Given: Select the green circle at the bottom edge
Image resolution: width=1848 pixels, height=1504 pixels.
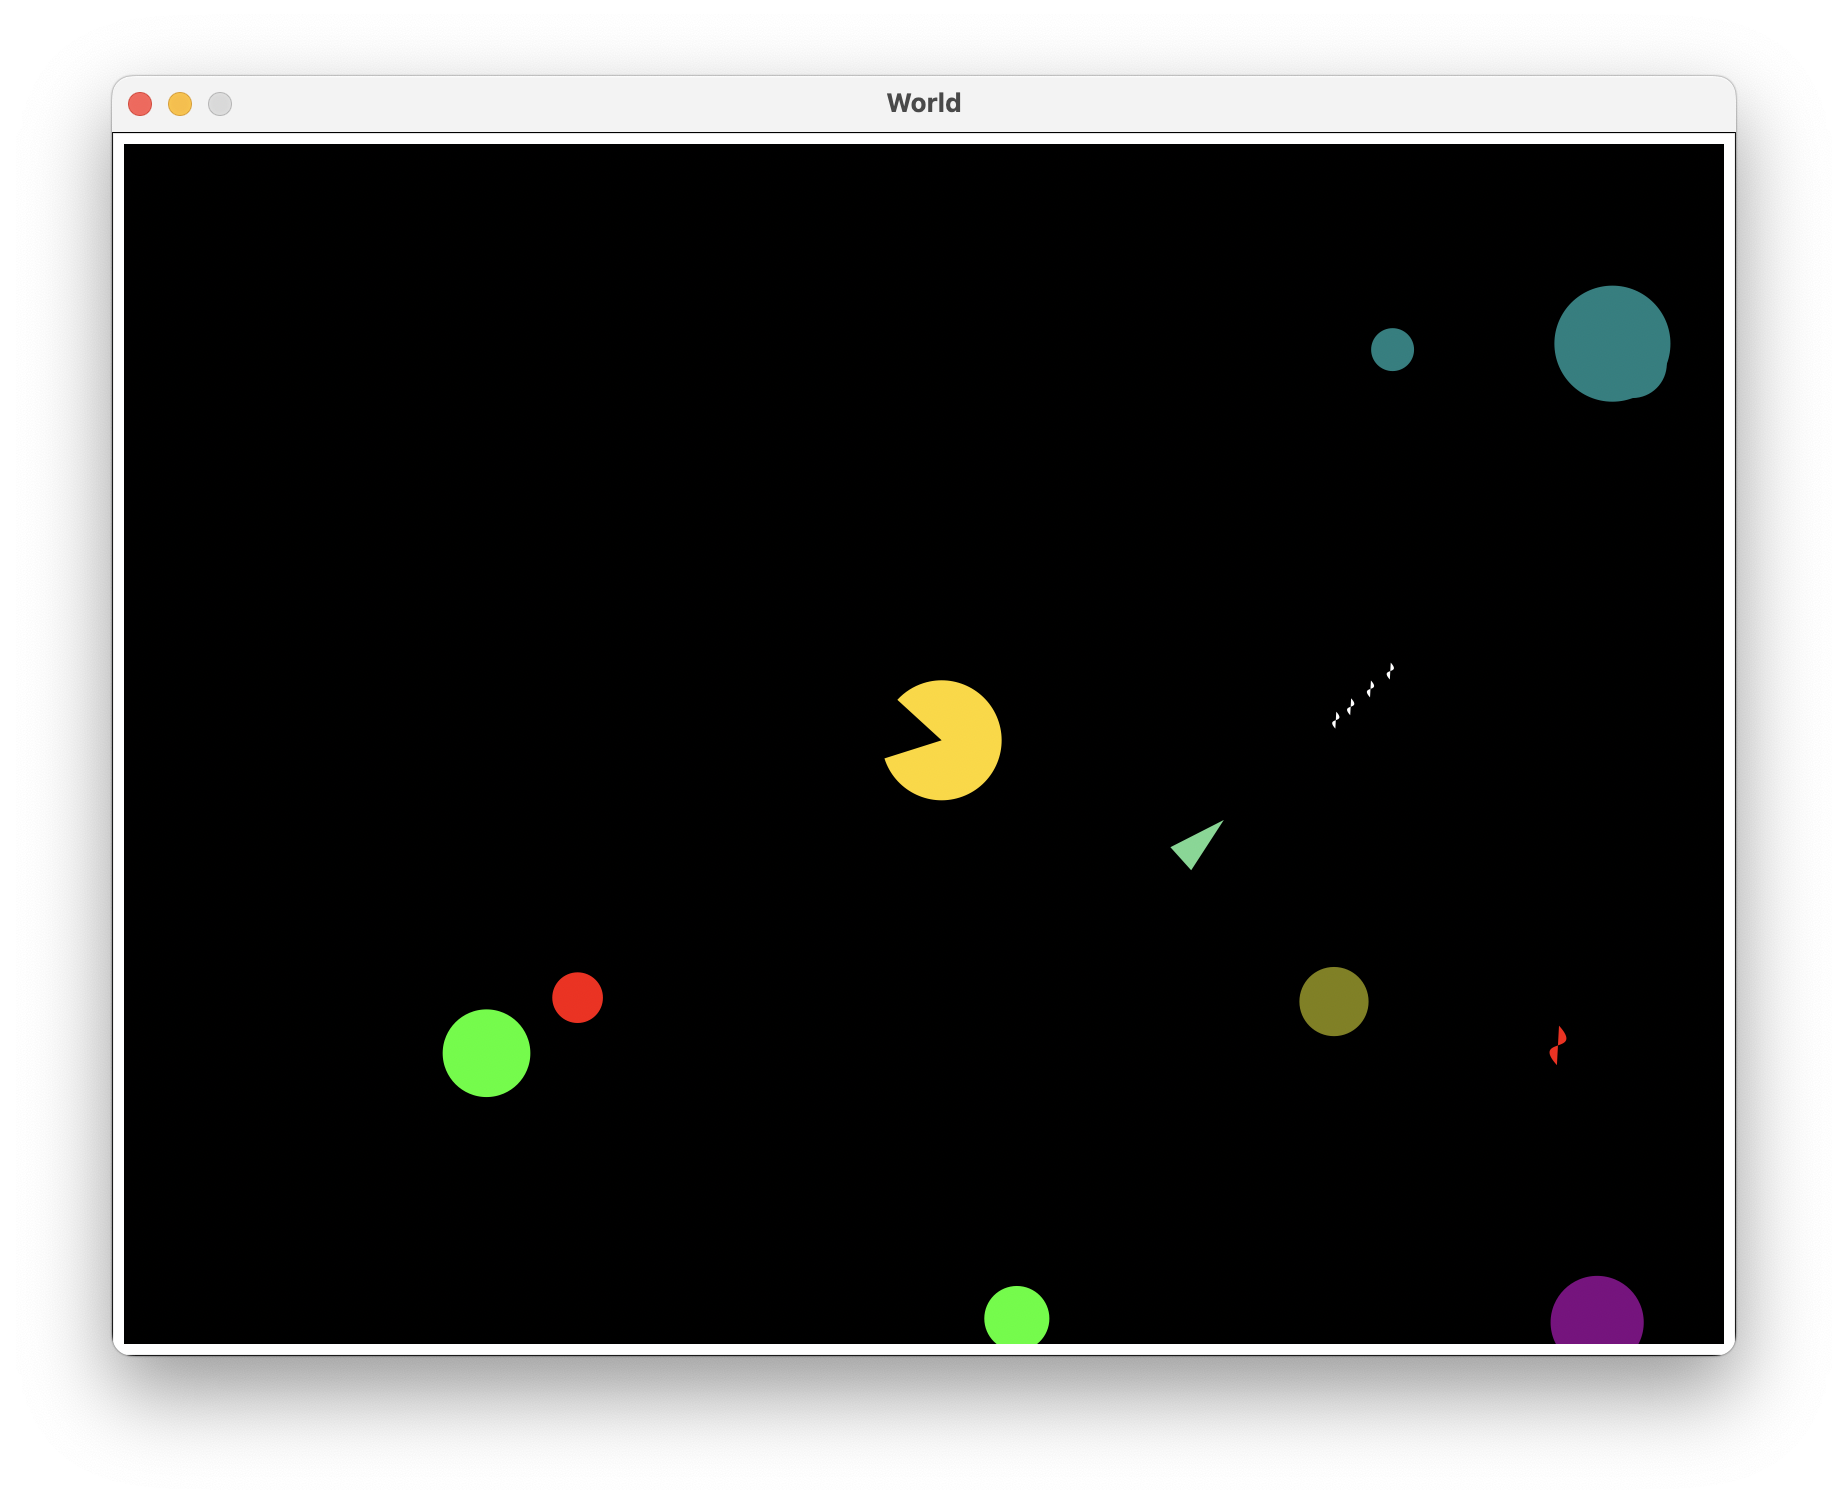Looking at the screenshot, I should tap(1016, 1316).
